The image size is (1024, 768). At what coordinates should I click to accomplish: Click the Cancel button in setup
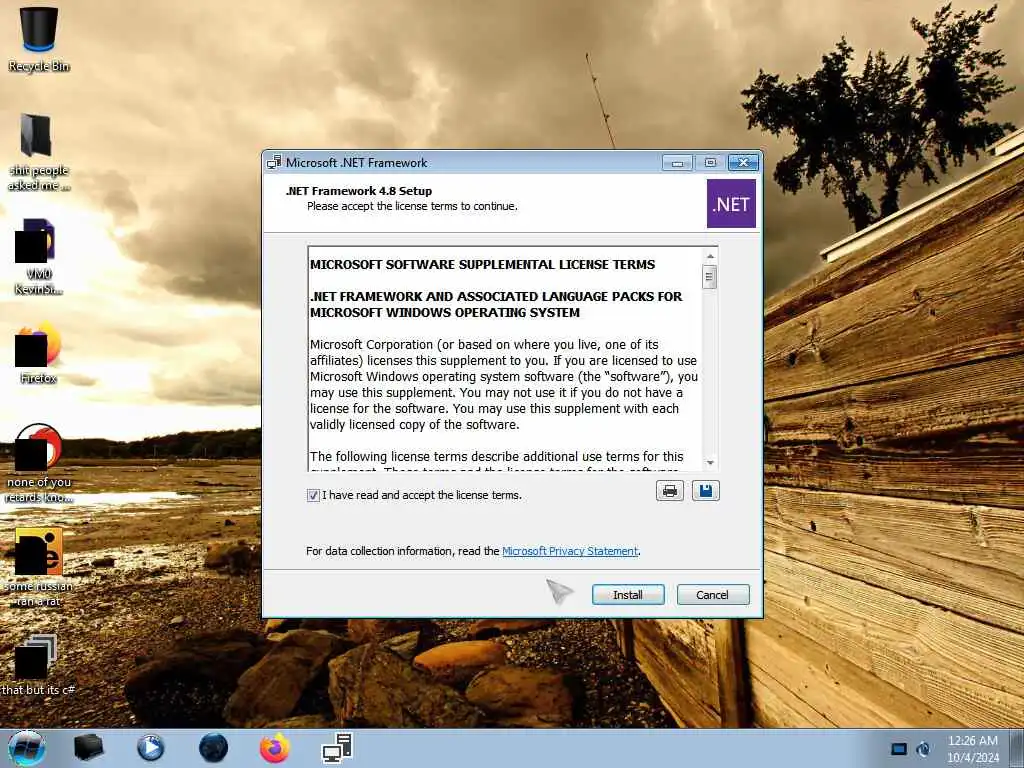(x=712, y=594)
